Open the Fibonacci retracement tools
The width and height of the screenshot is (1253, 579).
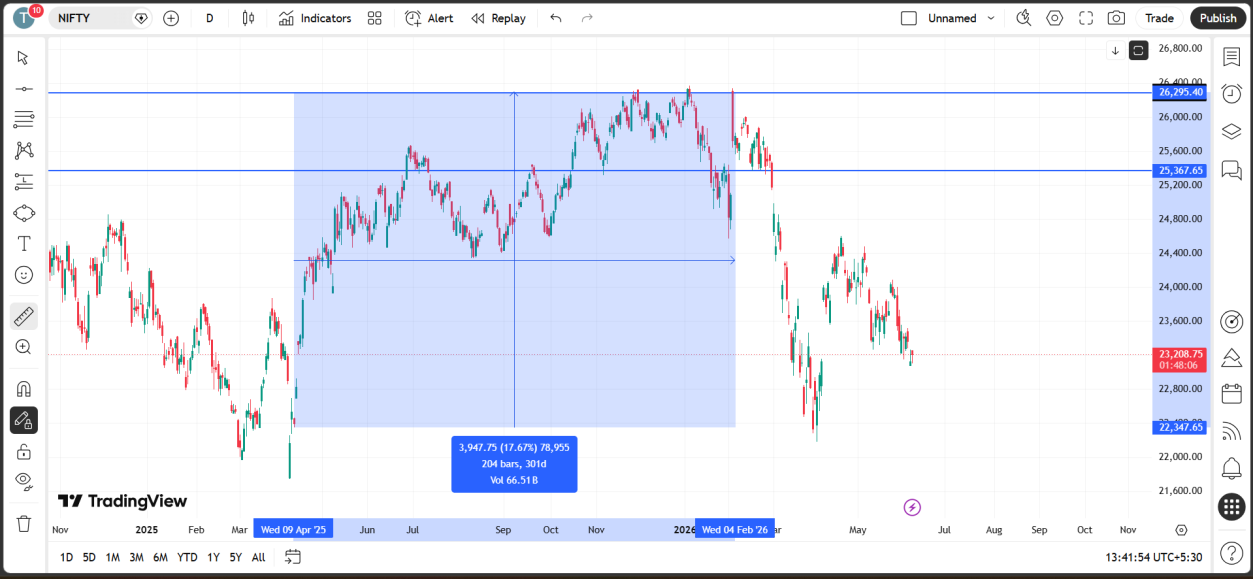click(23, 120)
